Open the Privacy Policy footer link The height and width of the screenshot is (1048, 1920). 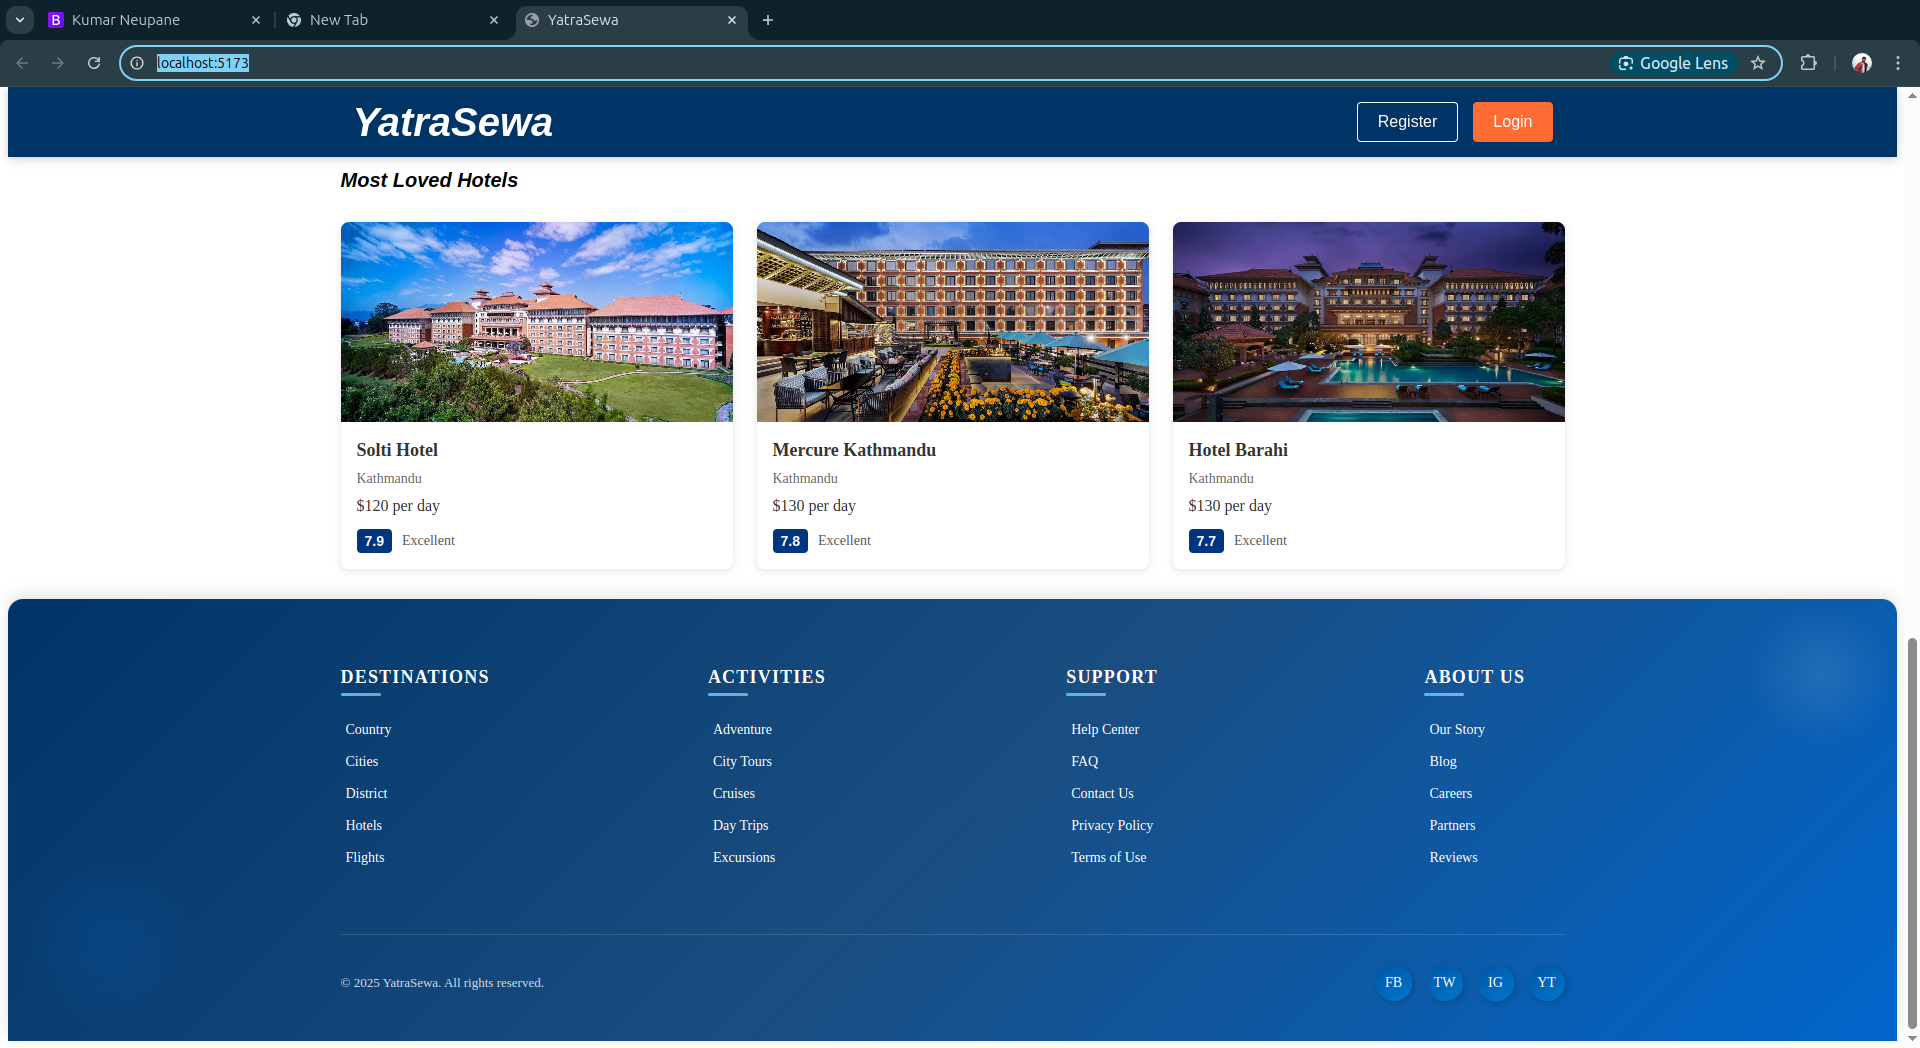(x=1111, y=826)
